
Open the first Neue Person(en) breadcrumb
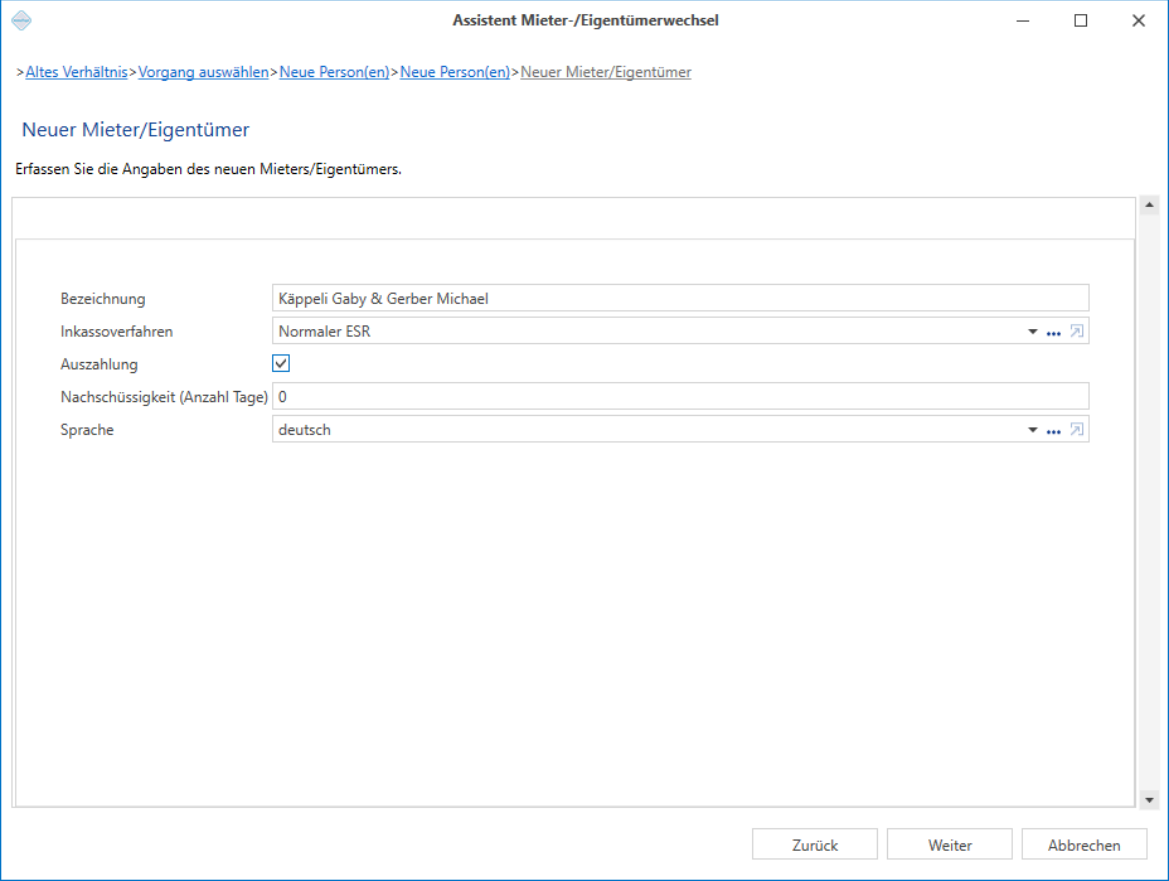[x=335, y=72]
